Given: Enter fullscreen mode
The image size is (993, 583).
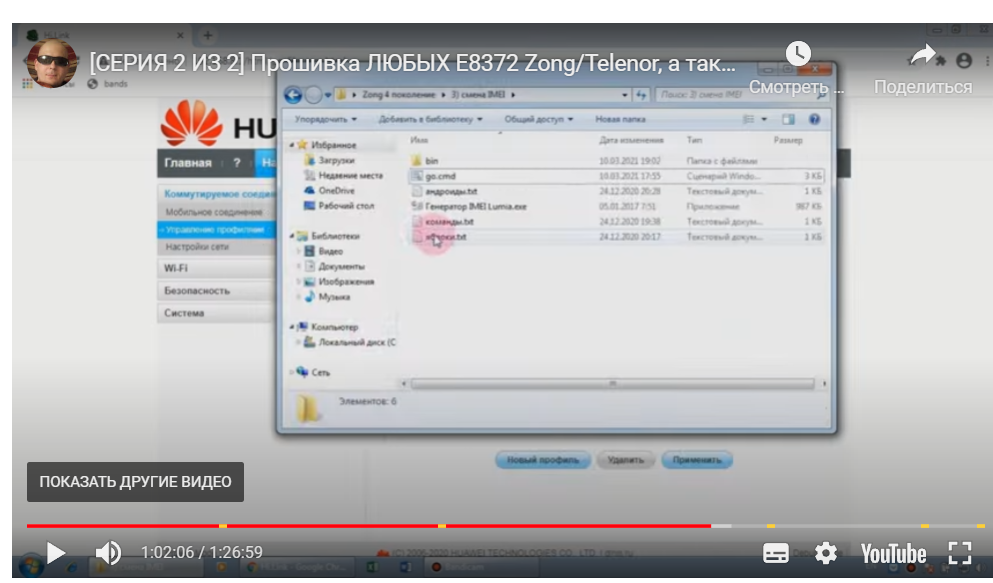Looking at the screenshot, I should (x=959, y=553).
